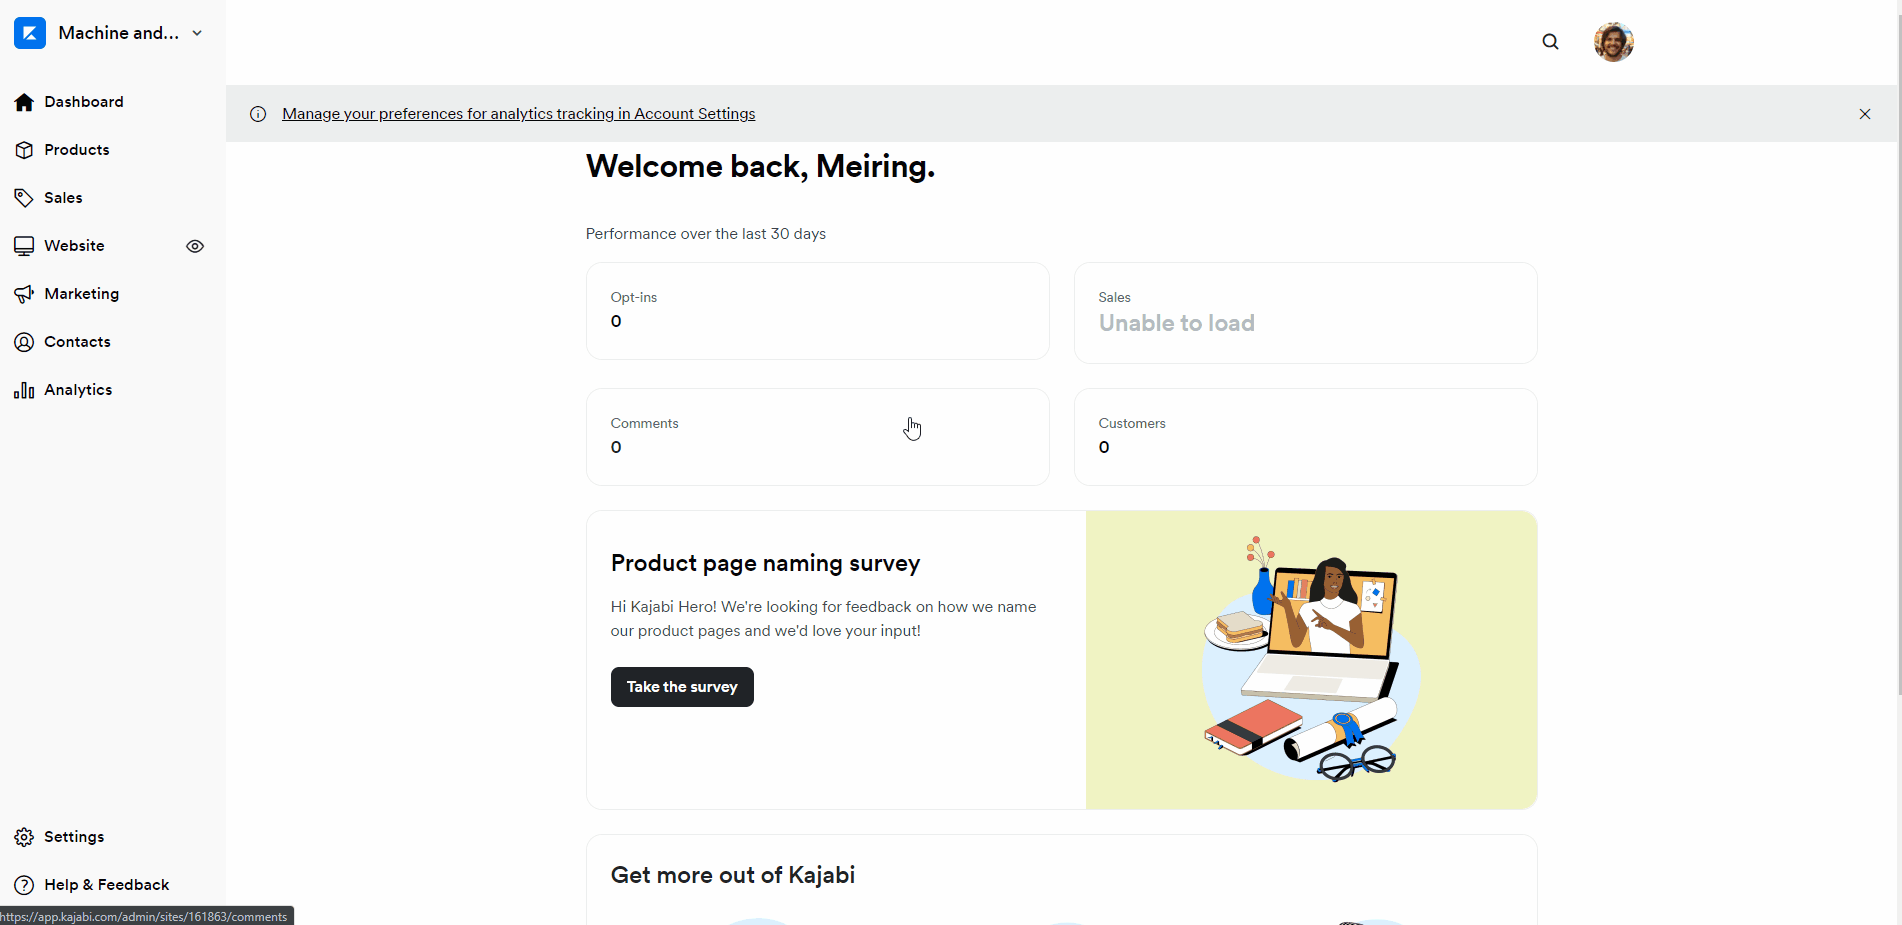The width and height of the screenshot is (1902, 925).
Task: Open Settings via the gear icon
Action: tap(23, 836)
